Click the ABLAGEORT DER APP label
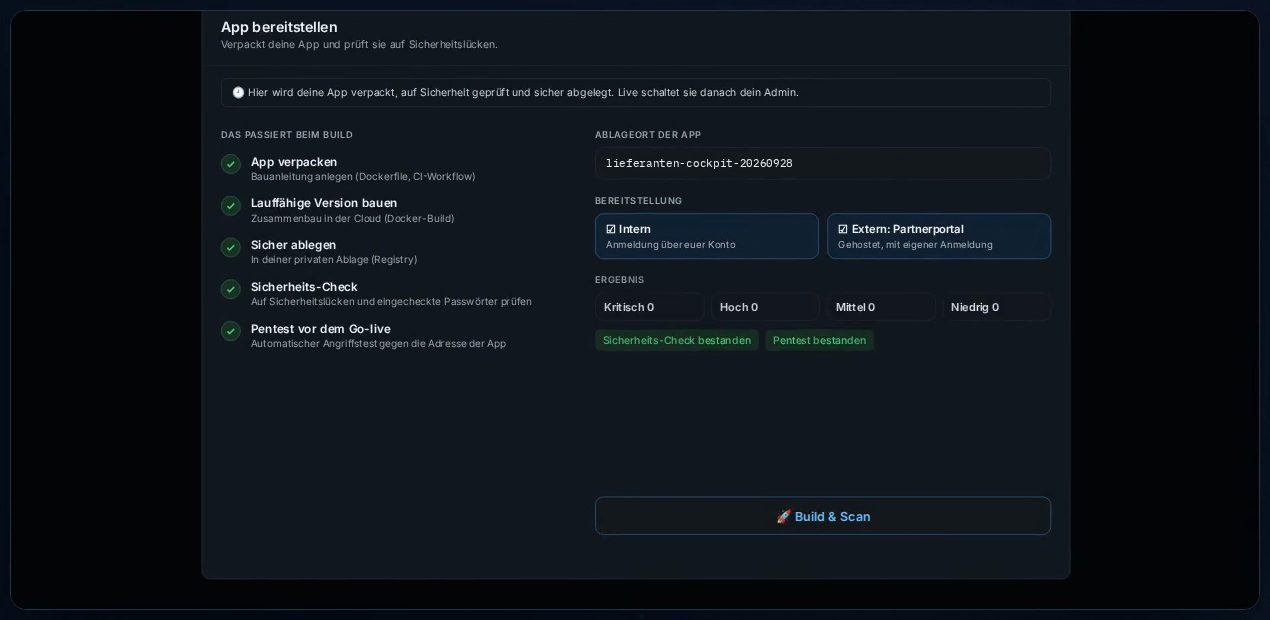The width and height of the screenshot is (1270, 620). coord(648,135)
